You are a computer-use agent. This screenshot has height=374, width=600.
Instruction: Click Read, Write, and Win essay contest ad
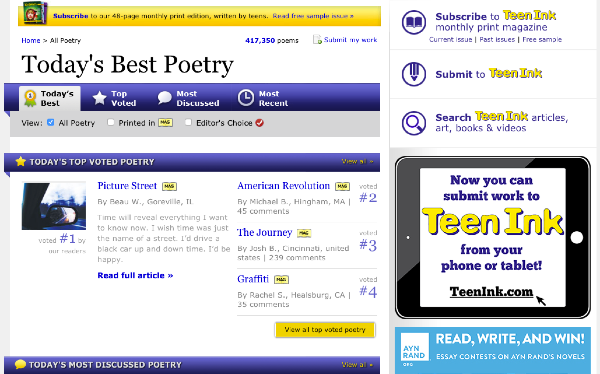(x=493, y=350)
